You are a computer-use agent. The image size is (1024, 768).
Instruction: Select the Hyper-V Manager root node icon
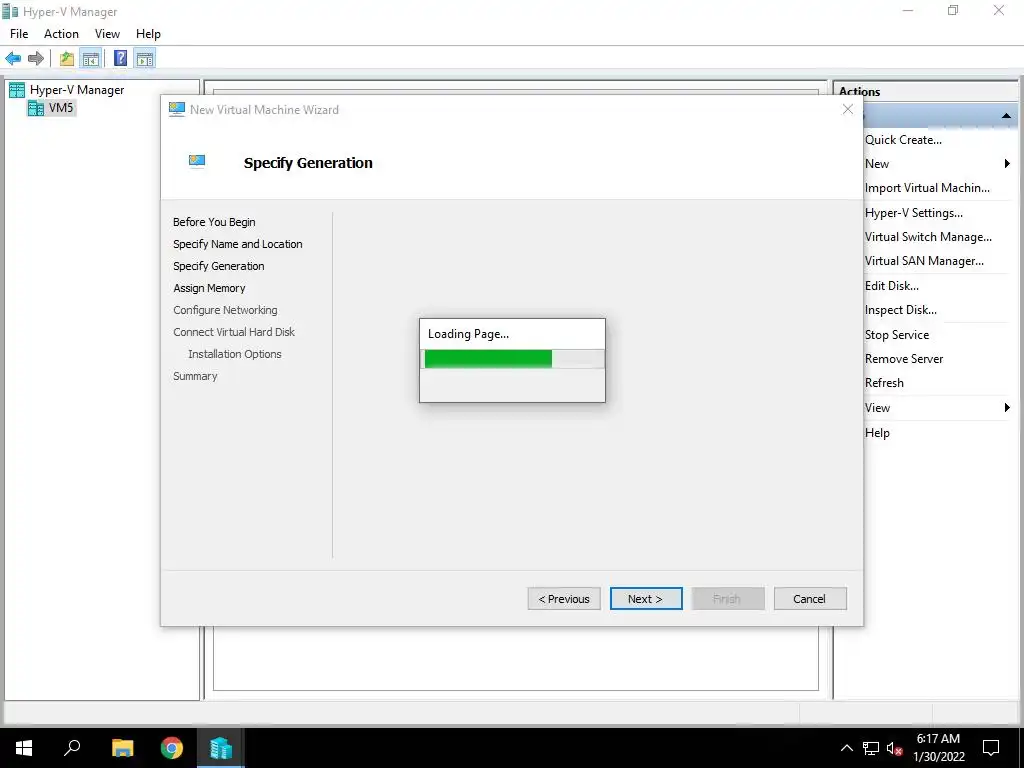coord(17,90)
